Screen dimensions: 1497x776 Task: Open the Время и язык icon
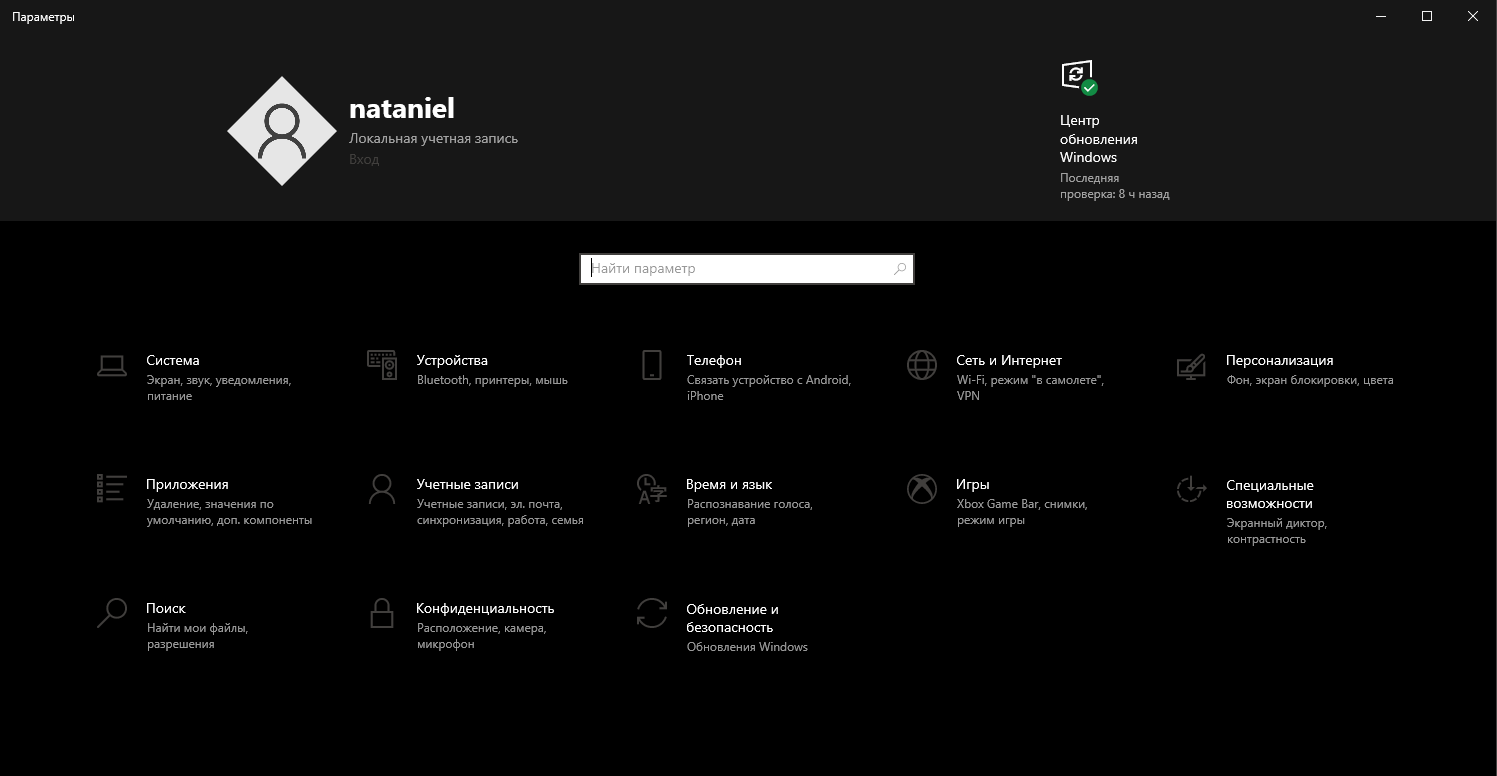coord(652,489)
